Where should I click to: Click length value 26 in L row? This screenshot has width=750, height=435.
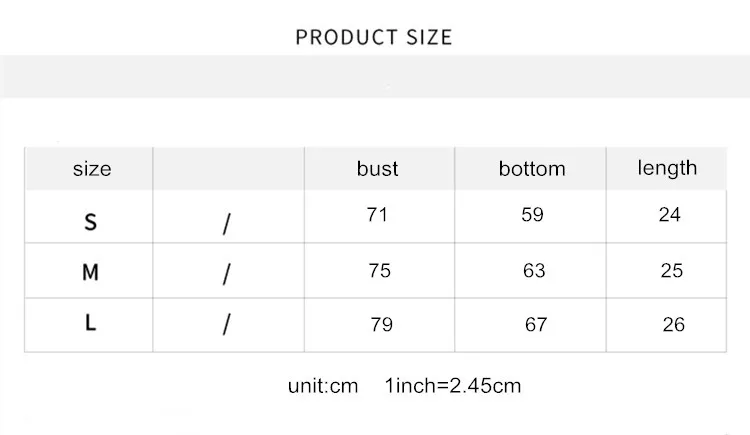[x=673, y=324]
